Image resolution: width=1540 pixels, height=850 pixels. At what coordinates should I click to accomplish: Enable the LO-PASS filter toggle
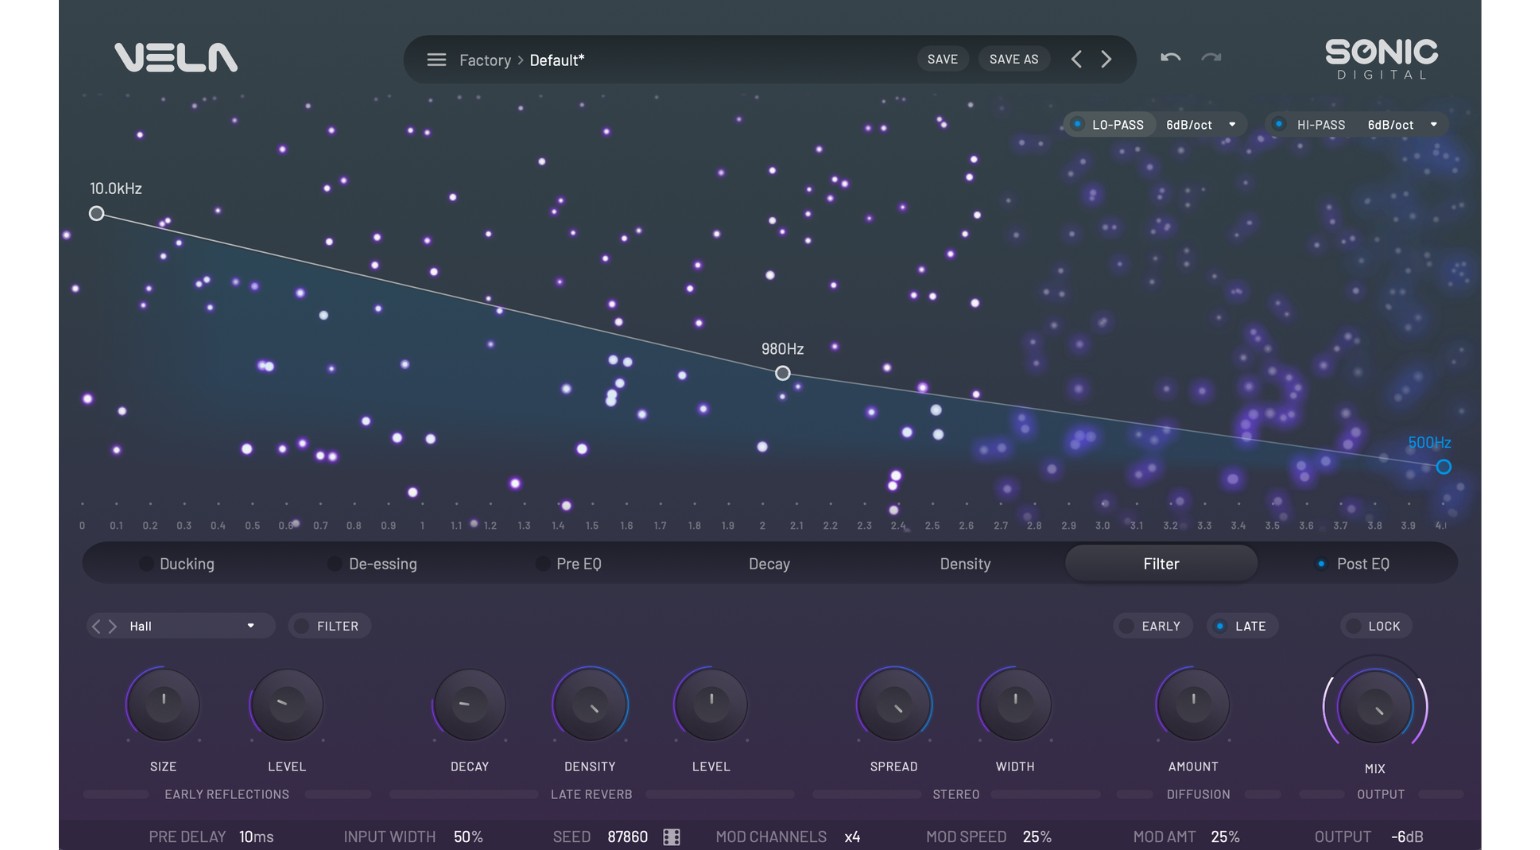click(1077, 124)
